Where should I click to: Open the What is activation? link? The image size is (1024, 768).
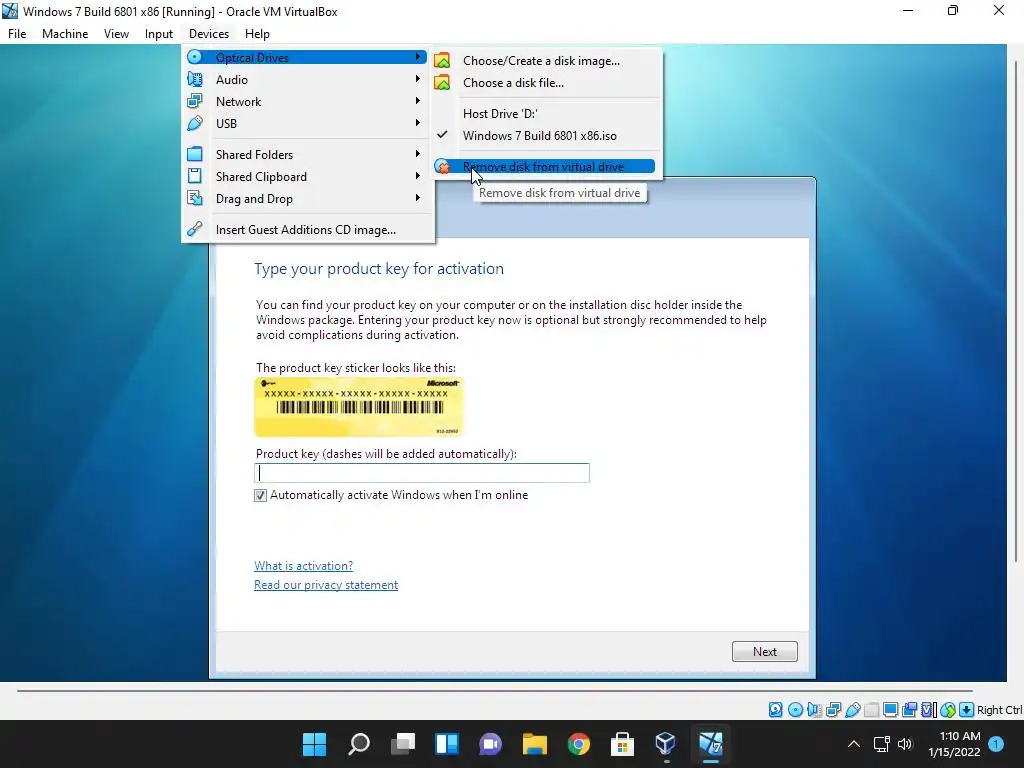click(304, 566)
